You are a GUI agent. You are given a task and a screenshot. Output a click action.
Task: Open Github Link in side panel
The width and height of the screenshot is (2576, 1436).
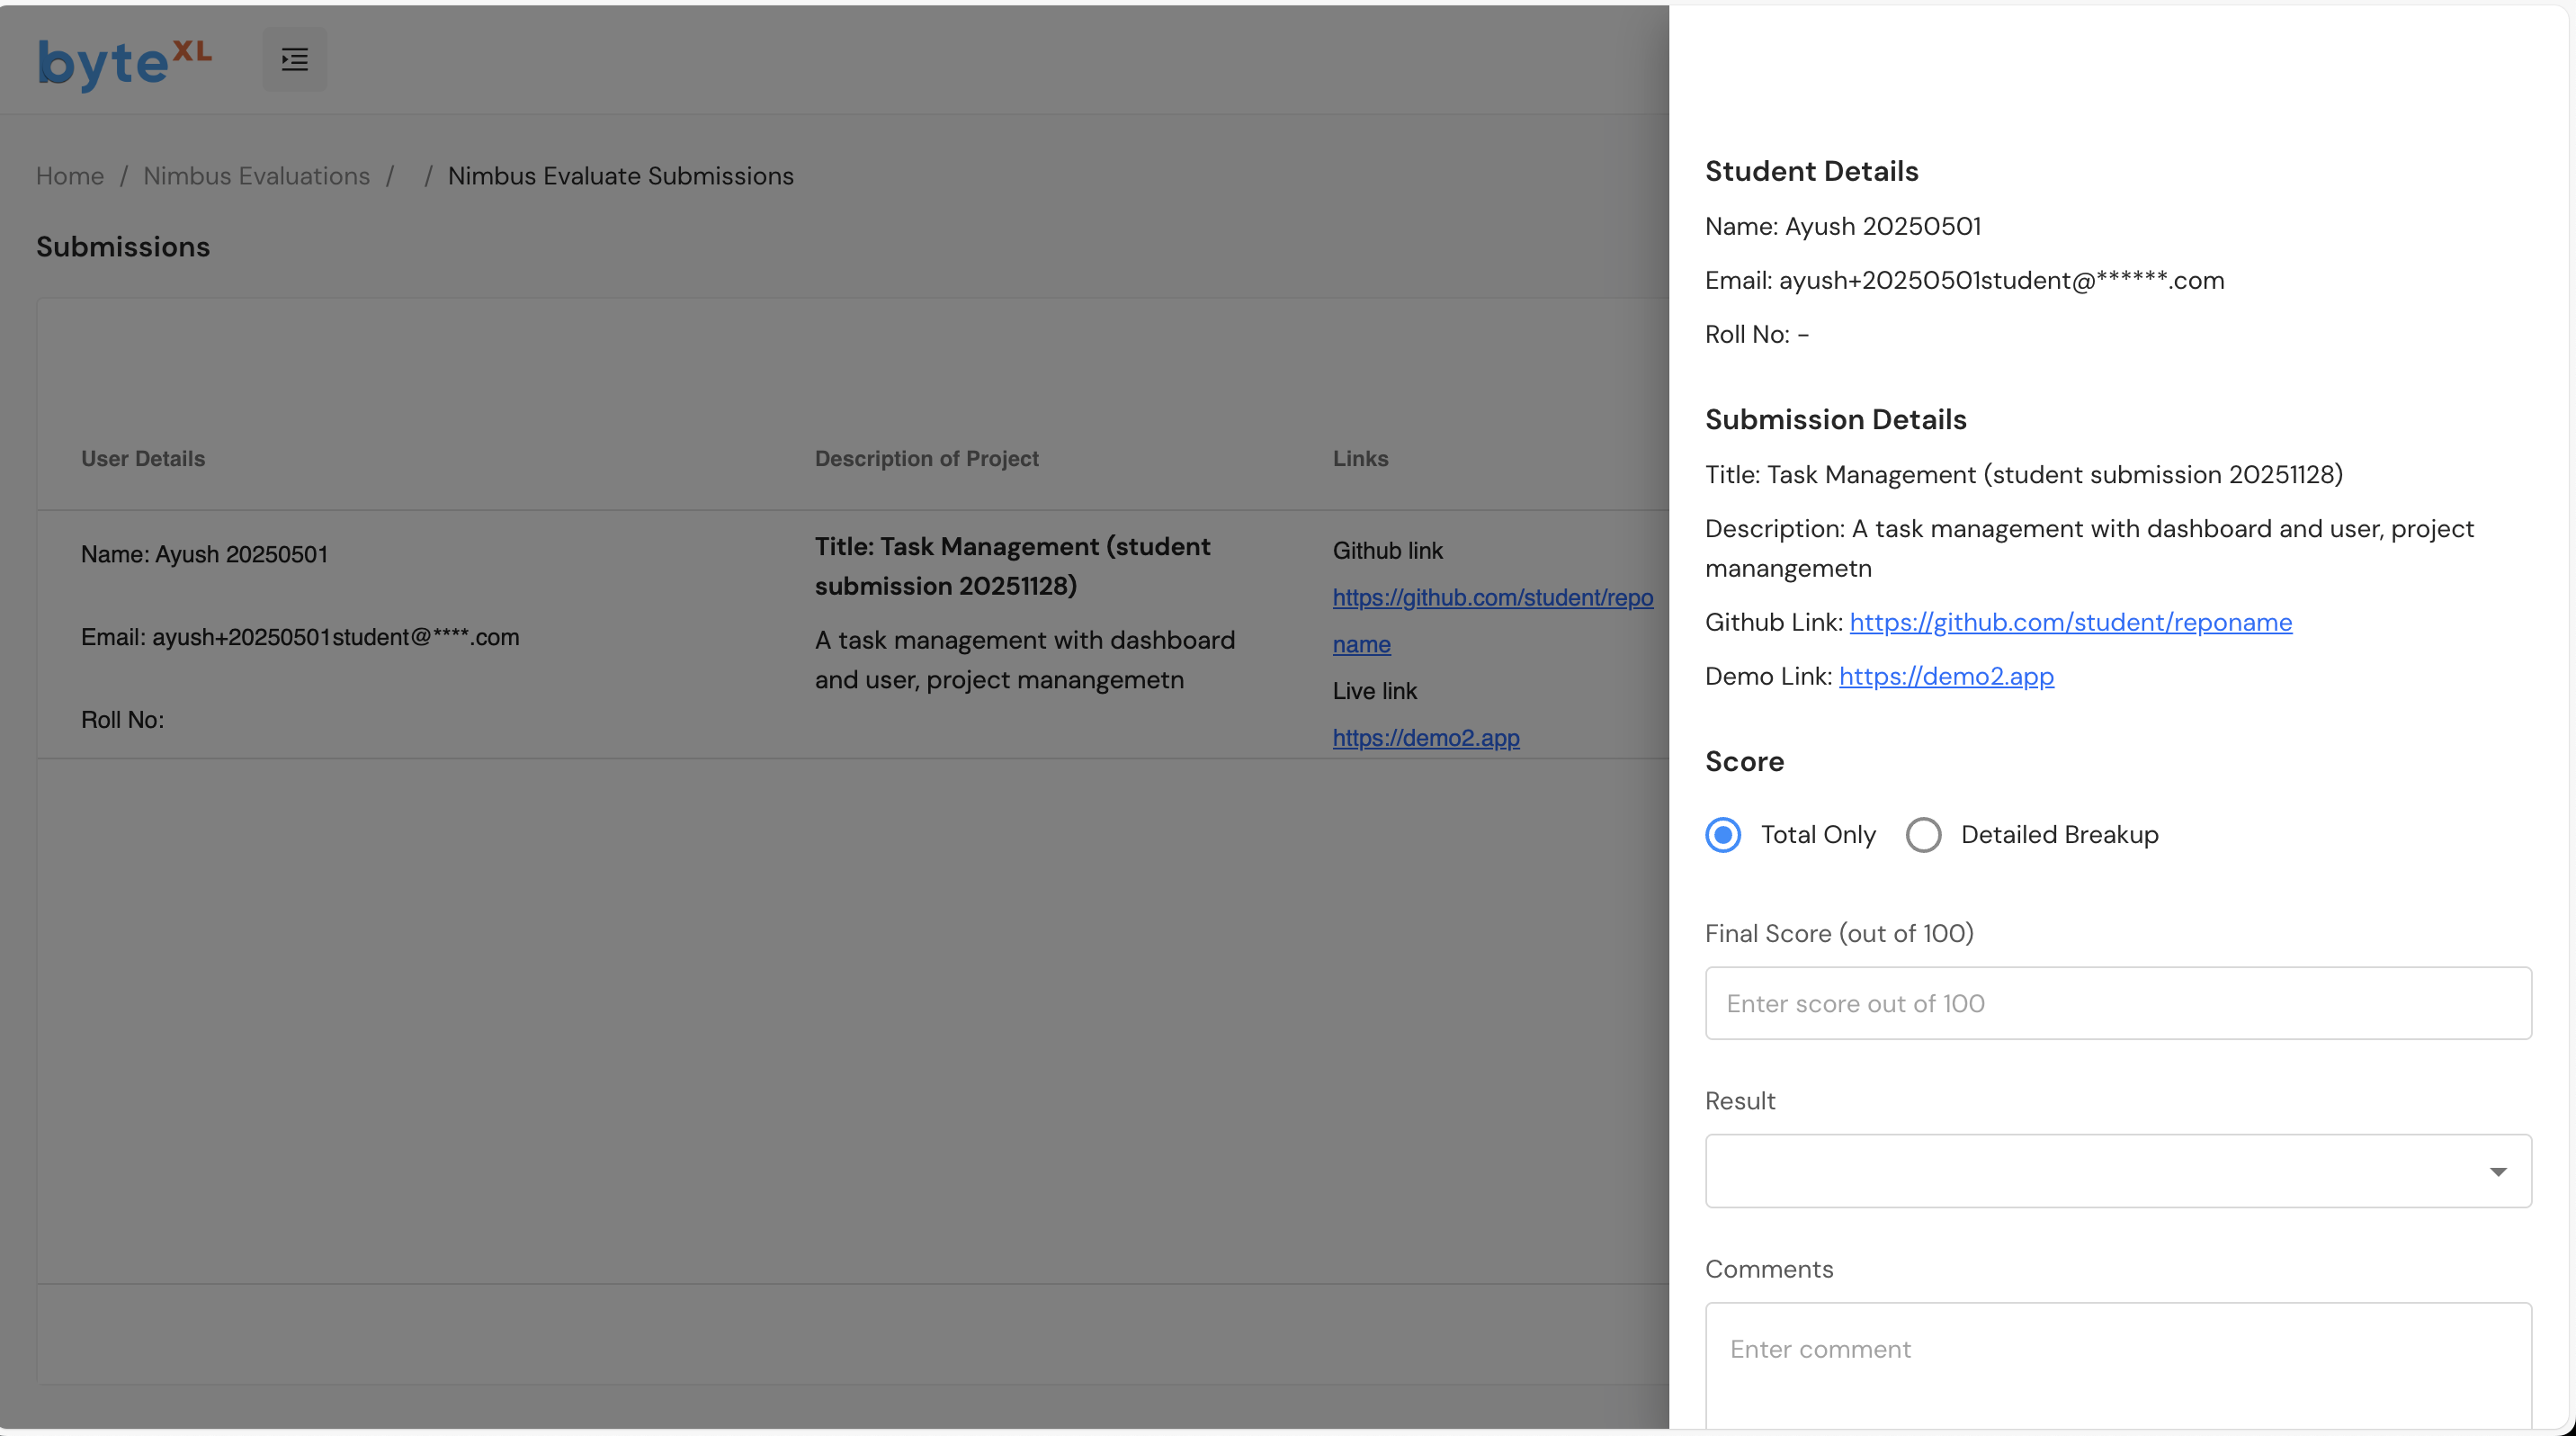tap(2070, 622)
